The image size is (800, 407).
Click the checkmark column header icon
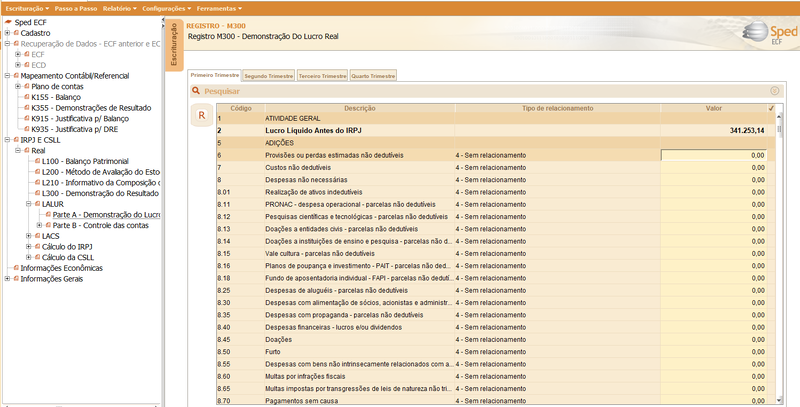coord(771,108)
